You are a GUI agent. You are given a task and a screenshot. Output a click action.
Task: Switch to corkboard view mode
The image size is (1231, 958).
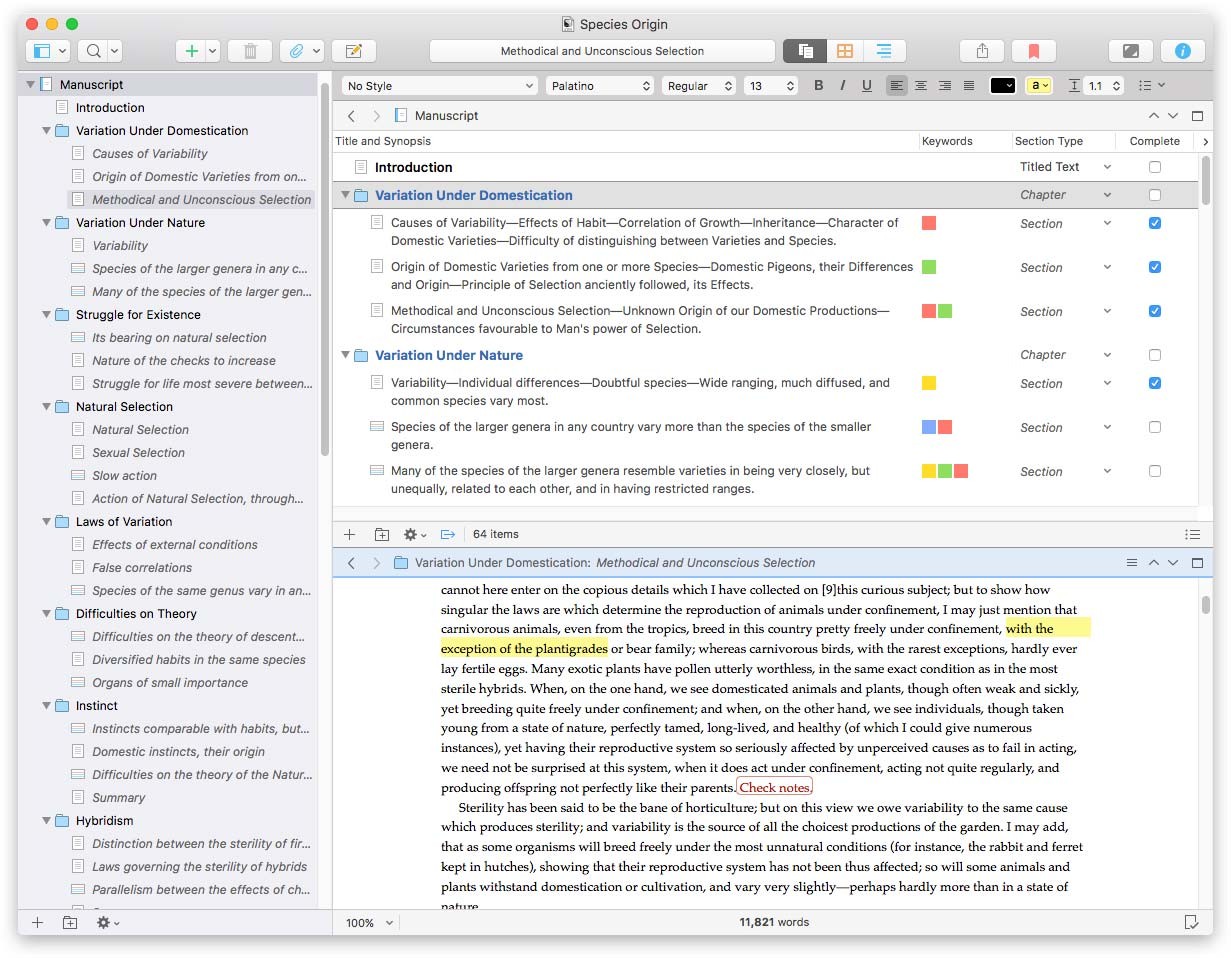coord(845,51)
